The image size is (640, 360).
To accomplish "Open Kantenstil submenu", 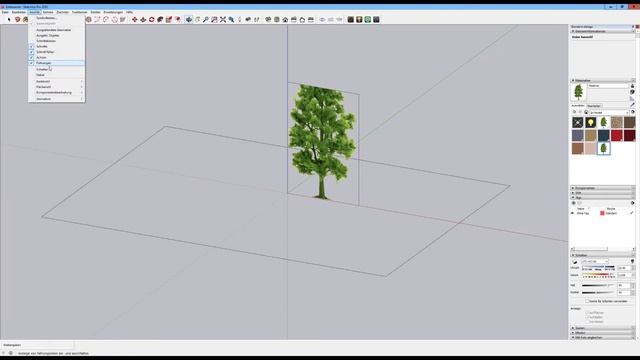I will click(x=56, y=81).
